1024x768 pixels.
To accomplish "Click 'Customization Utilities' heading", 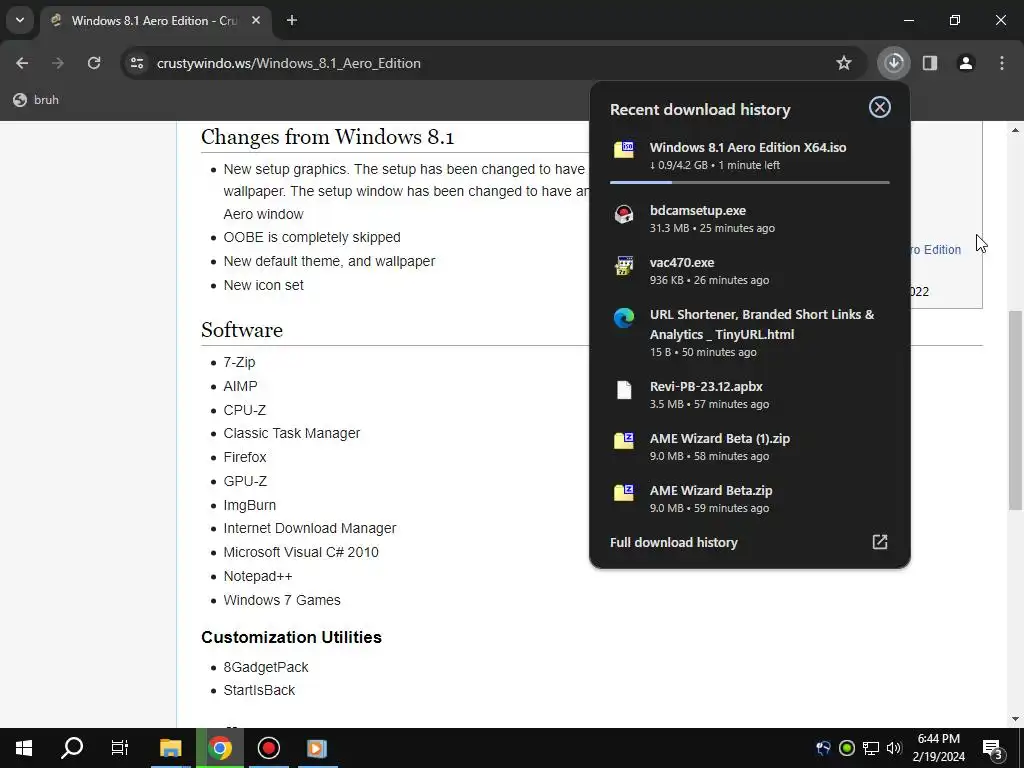I will (x=291, y=637).
